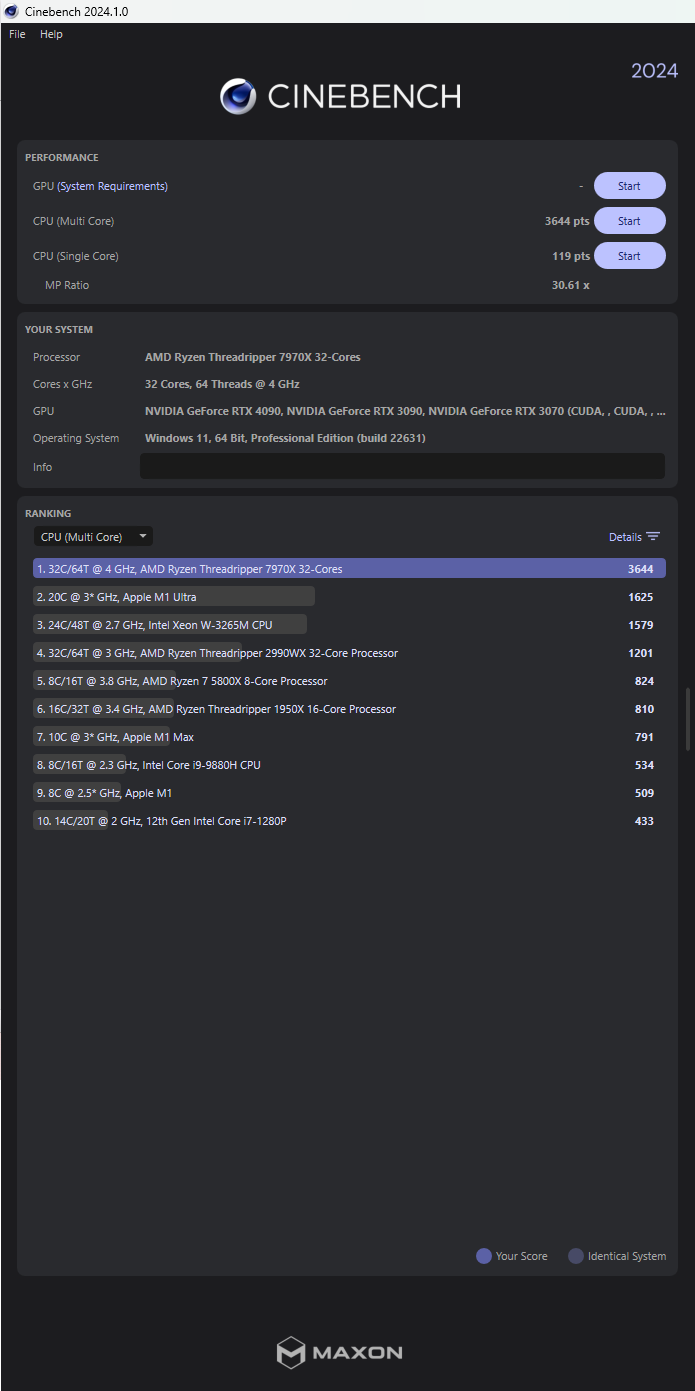
Task: Click the Cinebench title bar app icon
Action: click(11, 11)
